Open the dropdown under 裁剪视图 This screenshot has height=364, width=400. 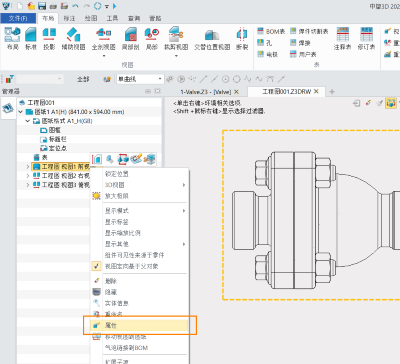pos(176,56)
